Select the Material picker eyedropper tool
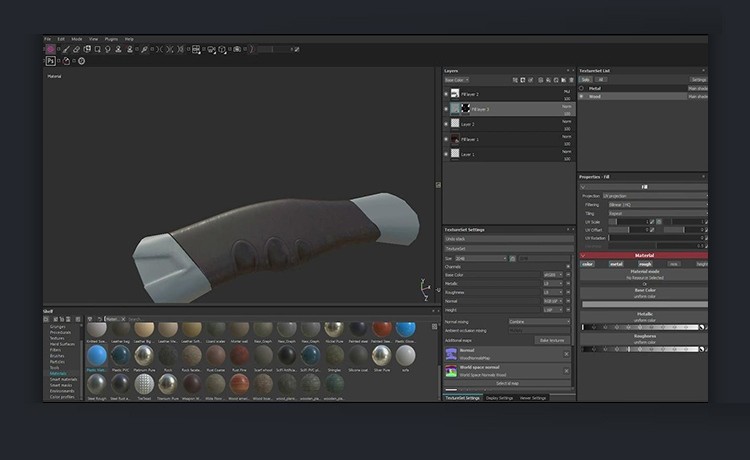Viewport: 750px width, 460px height. point(144,49)
